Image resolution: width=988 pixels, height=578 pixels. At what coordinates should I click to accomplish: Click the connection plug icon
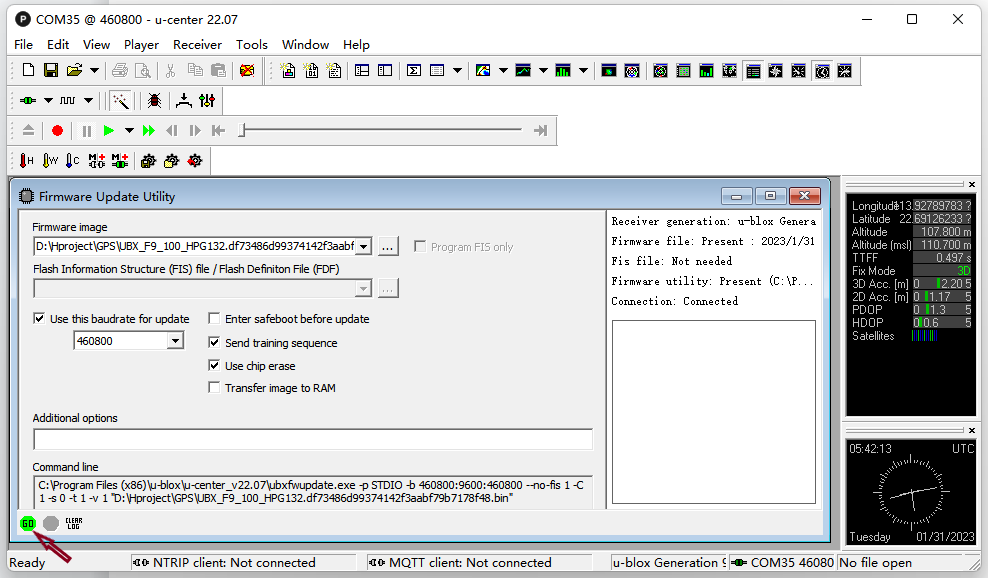coord(28,100)
